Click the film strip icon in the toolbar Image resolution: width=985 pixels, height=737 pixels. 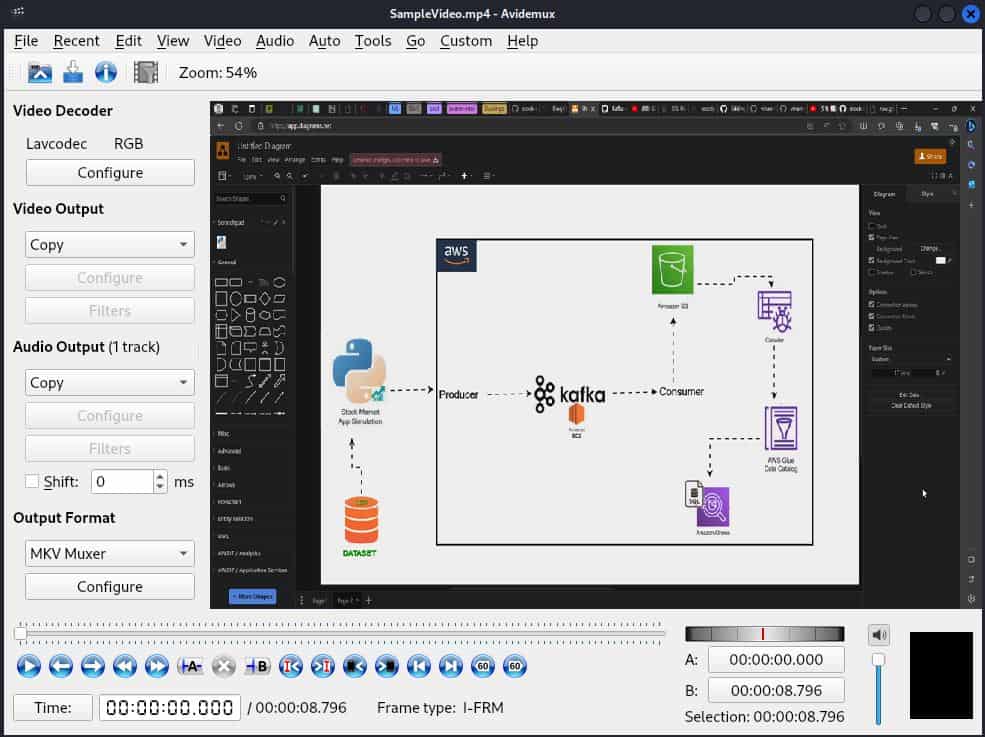click(x=146, y=73)
